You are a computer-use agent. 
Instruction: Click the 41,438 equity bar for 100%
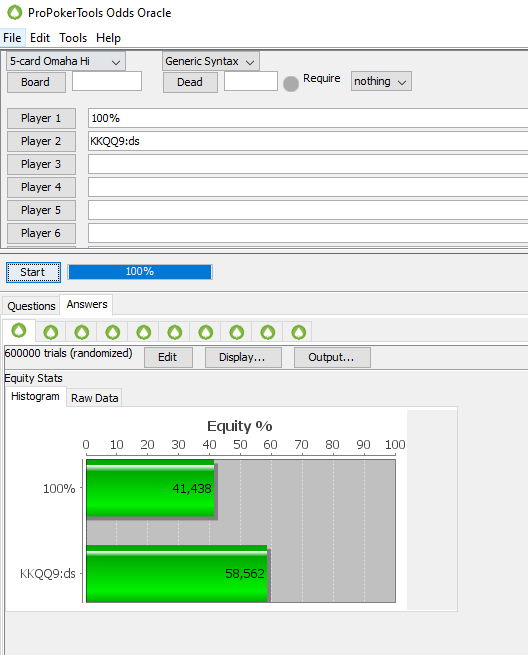(x=150, y=488)
